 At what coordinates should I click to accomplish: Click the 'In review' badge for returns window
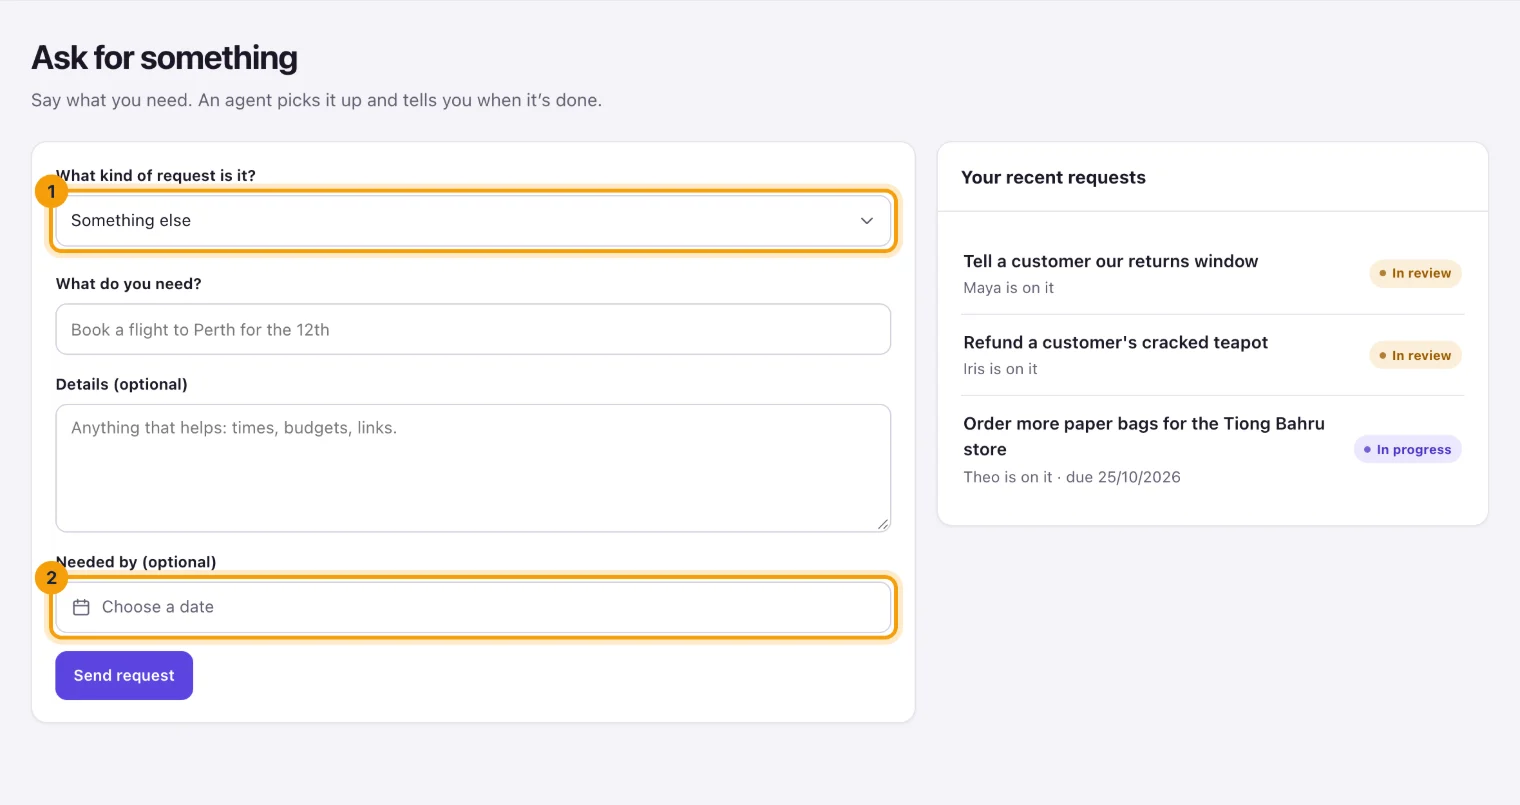coord(1415,273)
